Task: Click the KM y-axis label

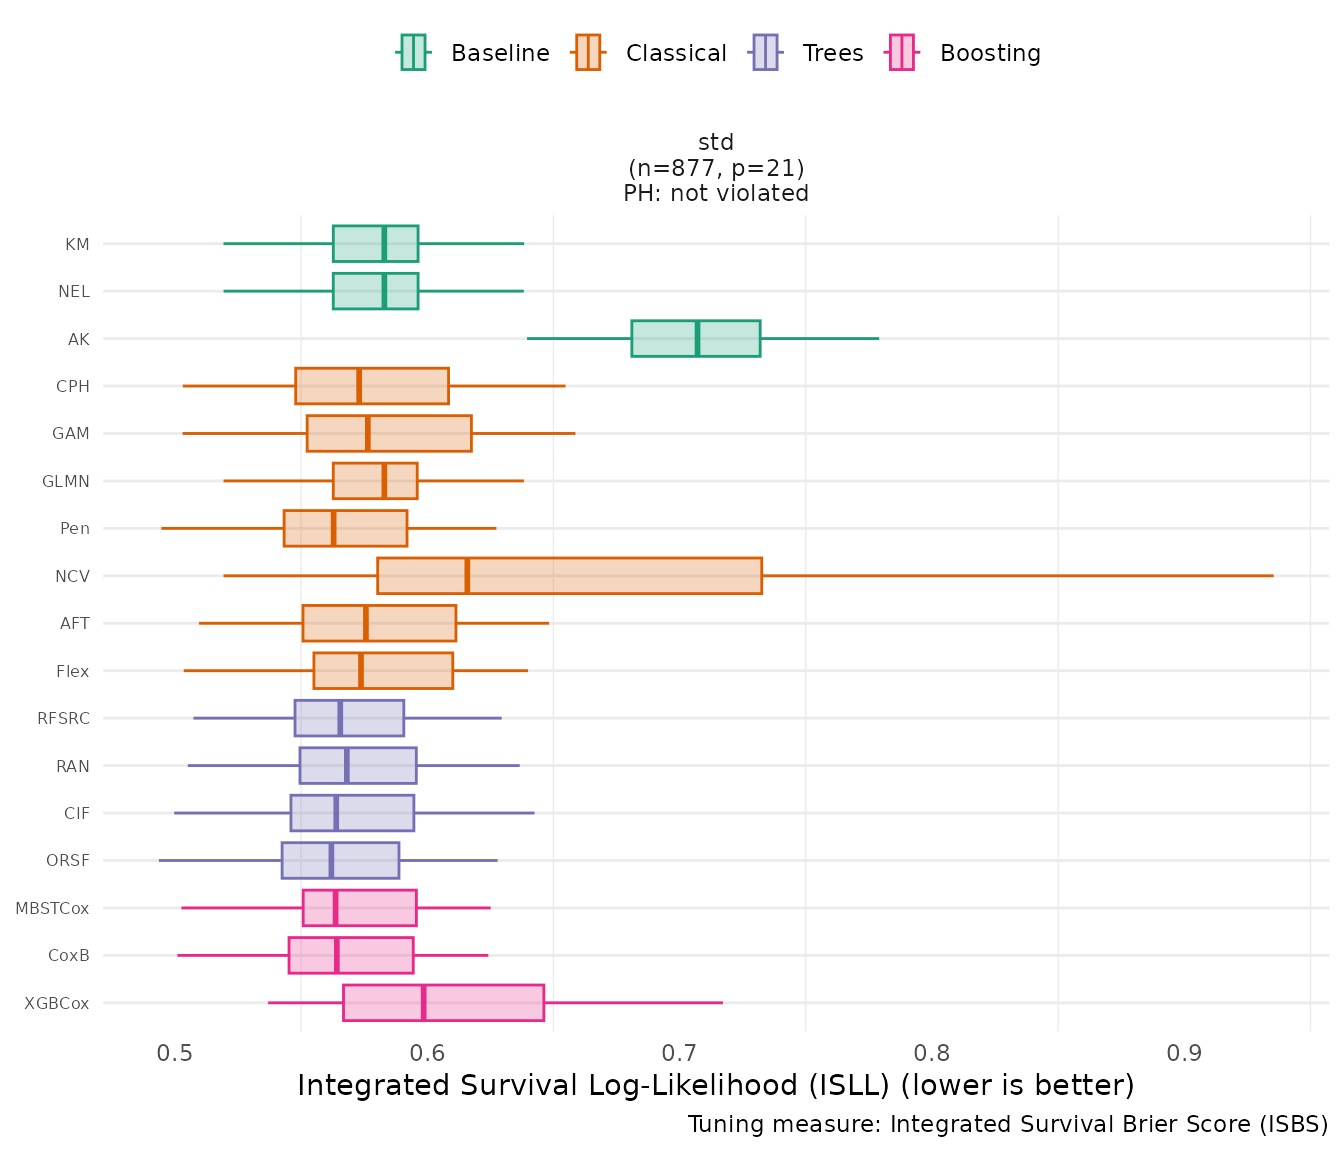Action: [77, 244]
